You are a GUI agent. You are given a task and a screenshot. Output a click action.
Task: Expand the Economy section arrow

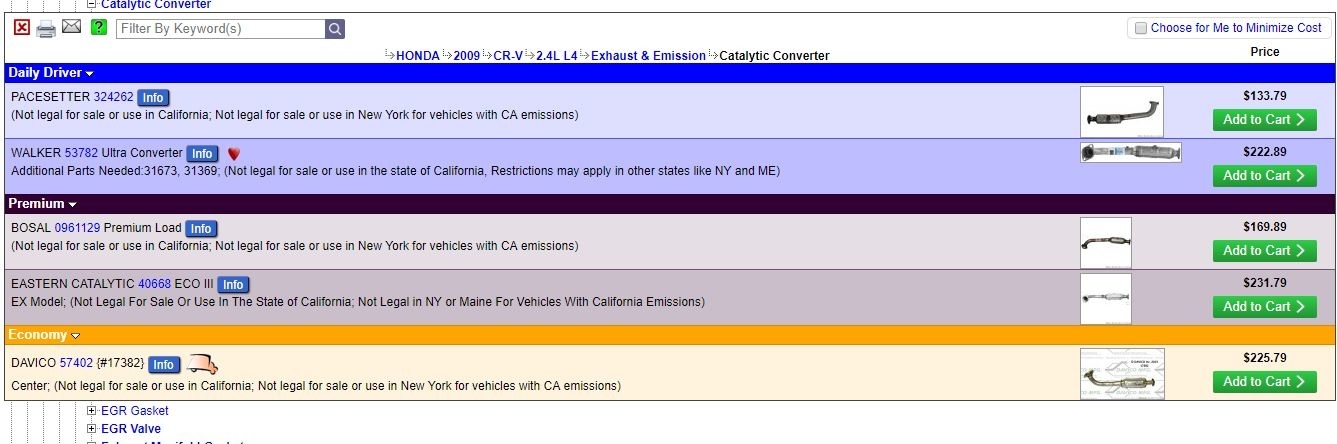75,335
